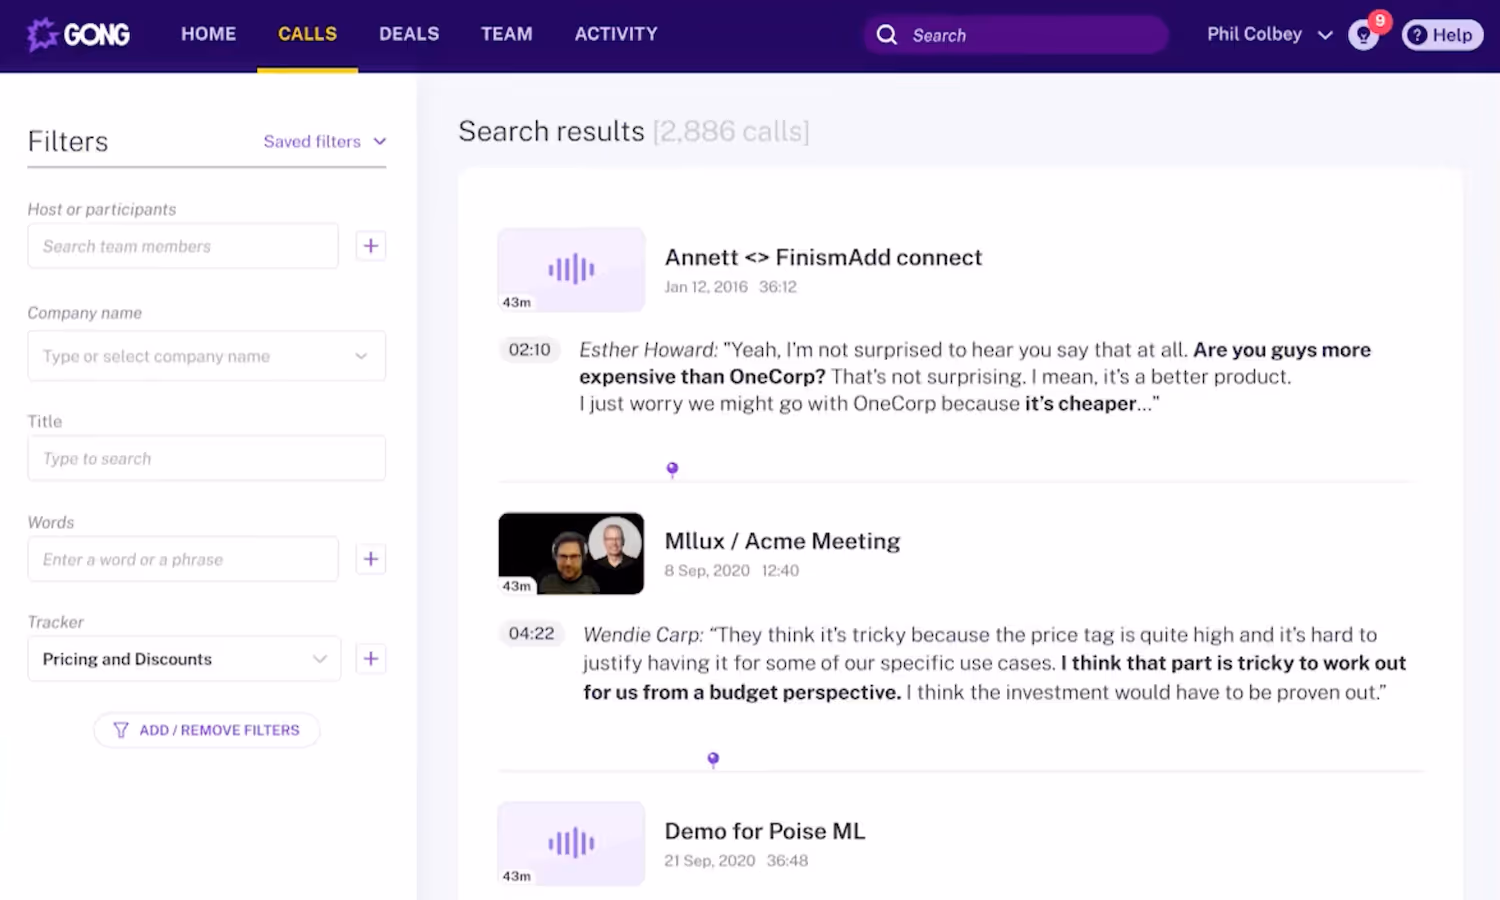Jump to the 04:22 timestamp snippet
1500x900 pixels.
tap(531, 634)
